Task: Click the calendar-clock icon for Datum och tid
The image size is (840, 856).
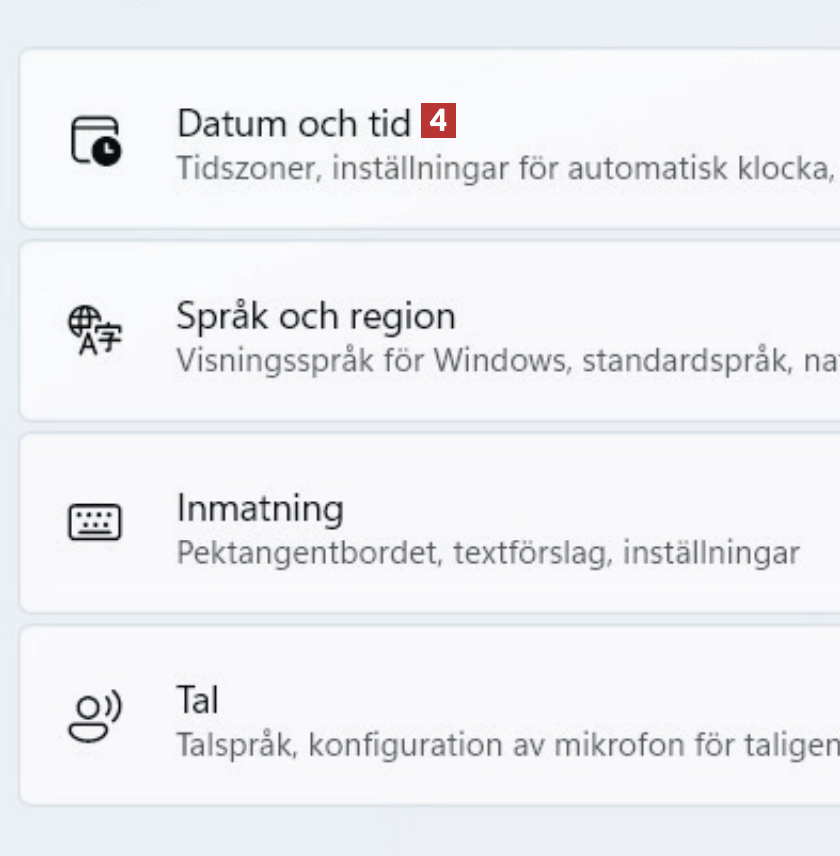Action: pyautogui.click(x=95, y=140)
